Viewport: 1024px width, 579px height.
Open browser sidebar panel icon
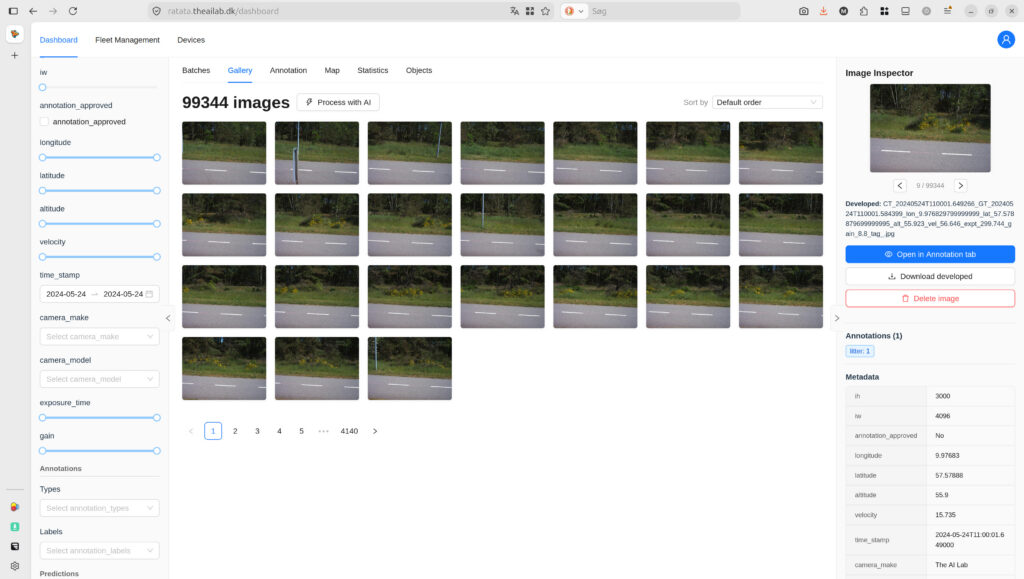tap(13, 11)
